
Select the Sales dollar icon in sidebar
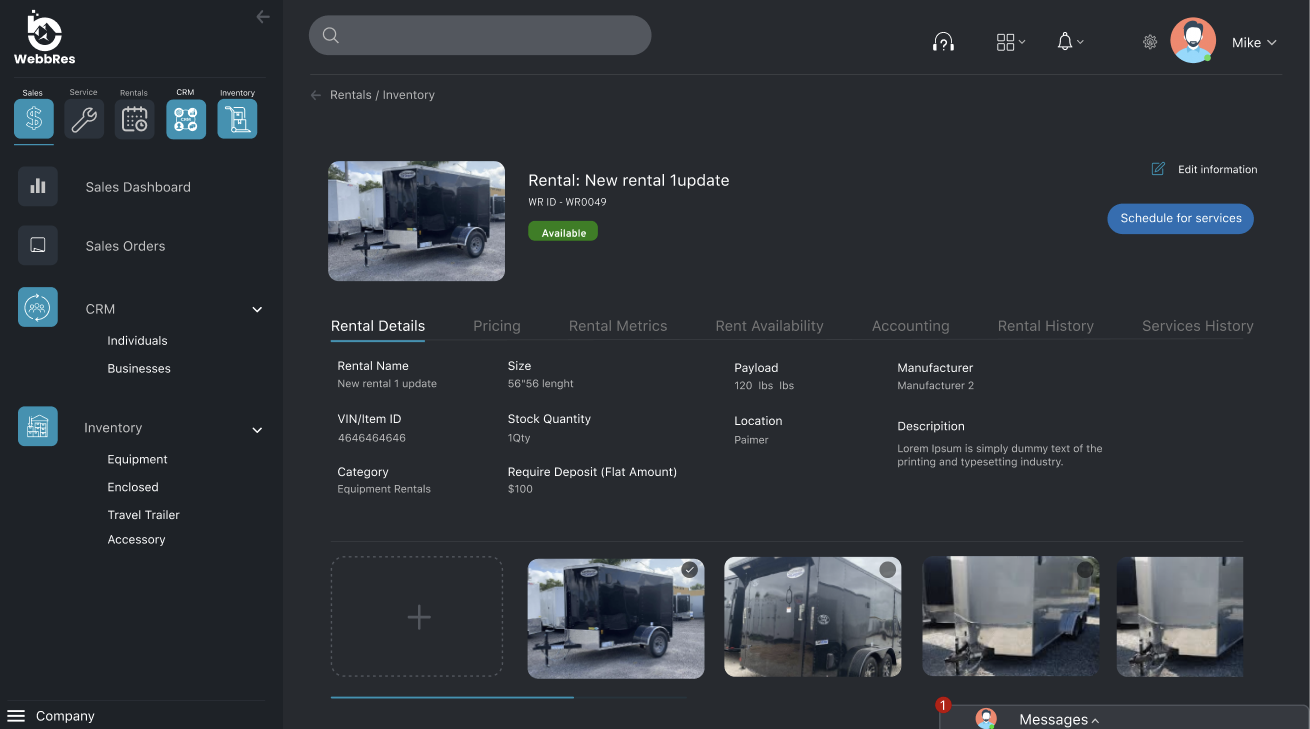click(x=33, y=118)
